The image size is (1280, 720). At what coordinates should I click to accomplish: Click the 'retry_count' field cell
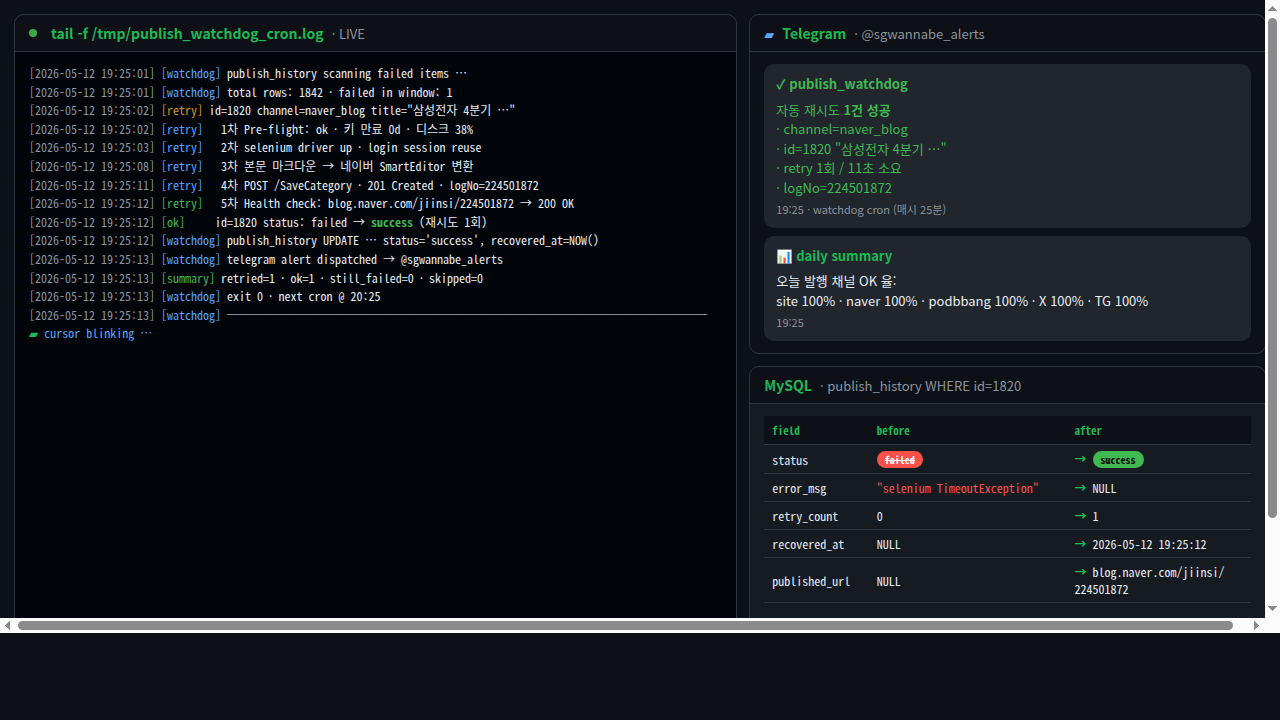click(805, 517)
